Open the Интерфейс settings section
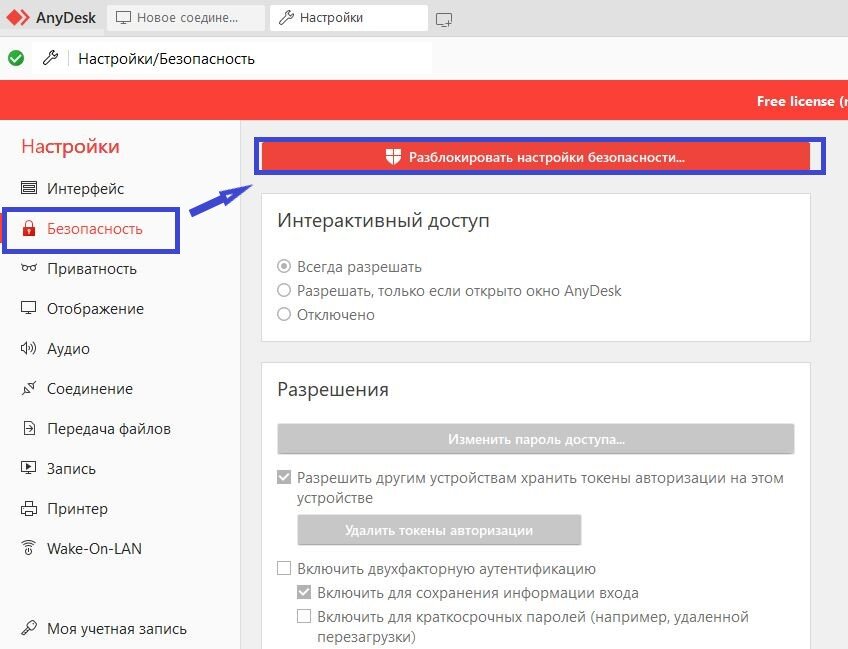848x649 pixels. (x=85, y=188)
